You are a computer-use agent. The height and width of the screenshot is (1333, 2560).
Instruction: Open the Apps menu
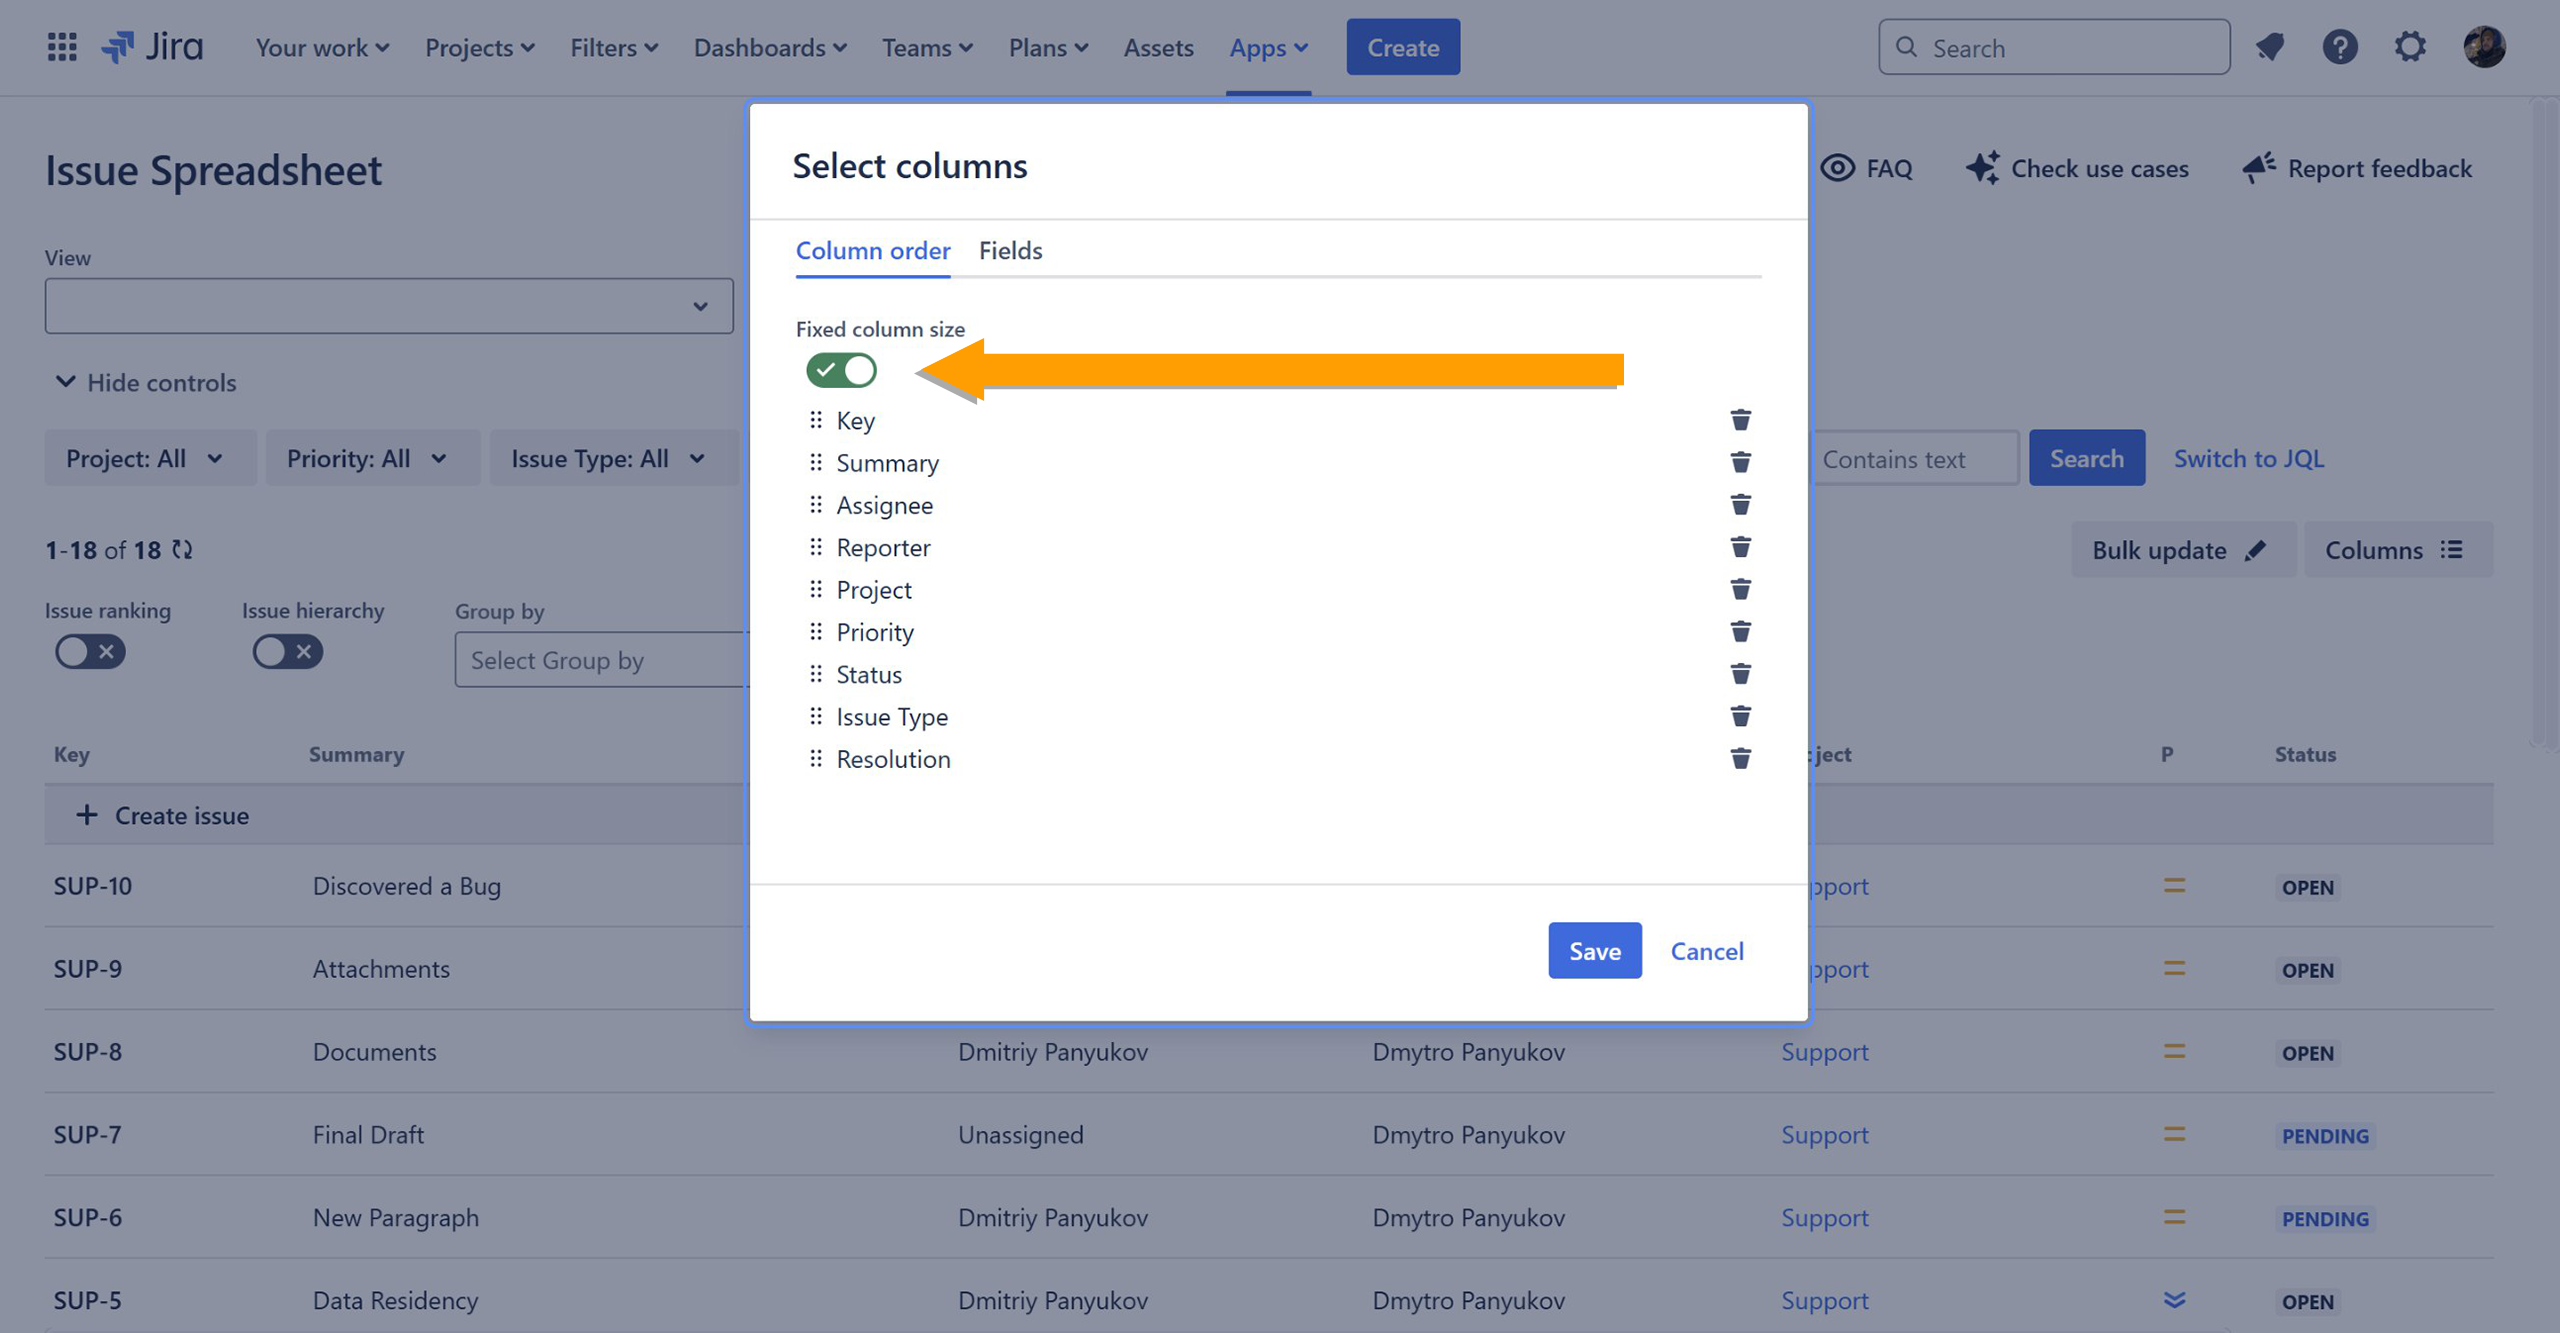click(x=1268, y=47)
